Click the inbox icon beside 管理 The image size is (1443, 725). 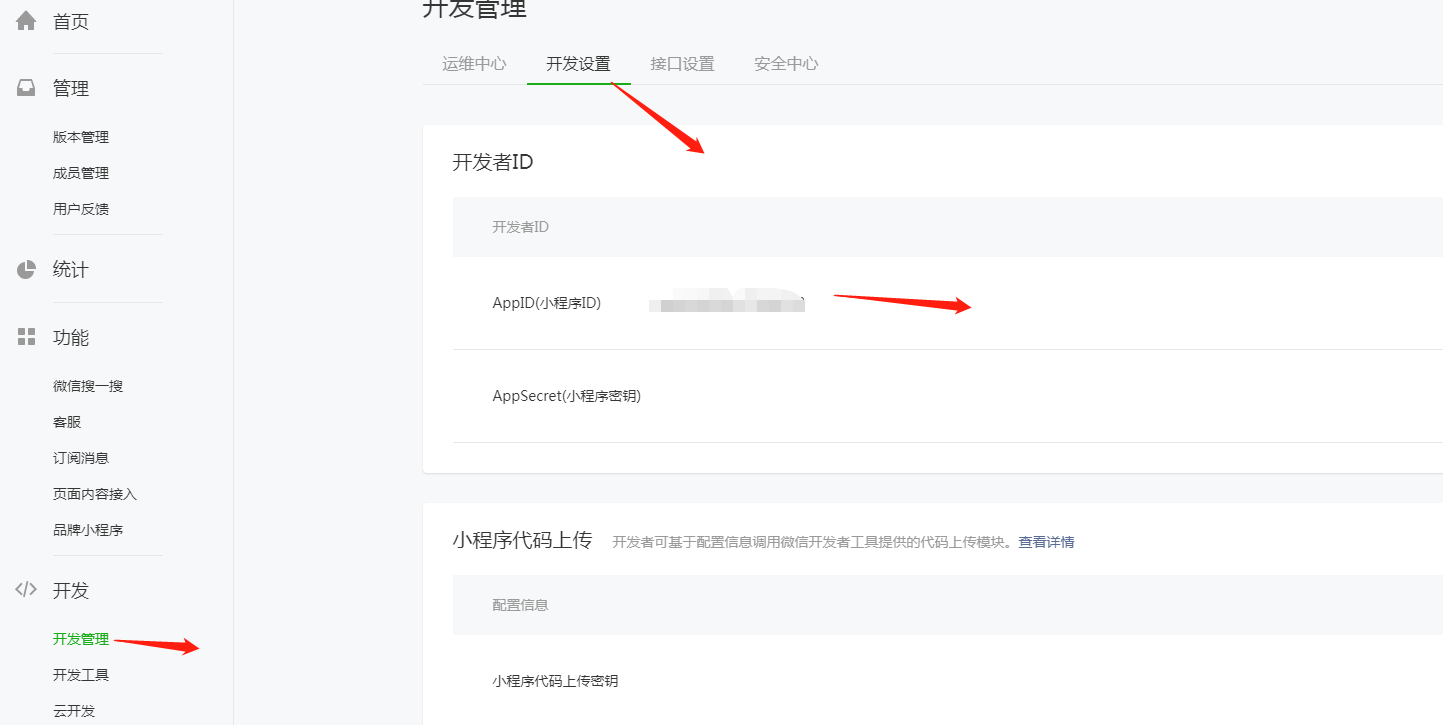click(x=26, y=88)
